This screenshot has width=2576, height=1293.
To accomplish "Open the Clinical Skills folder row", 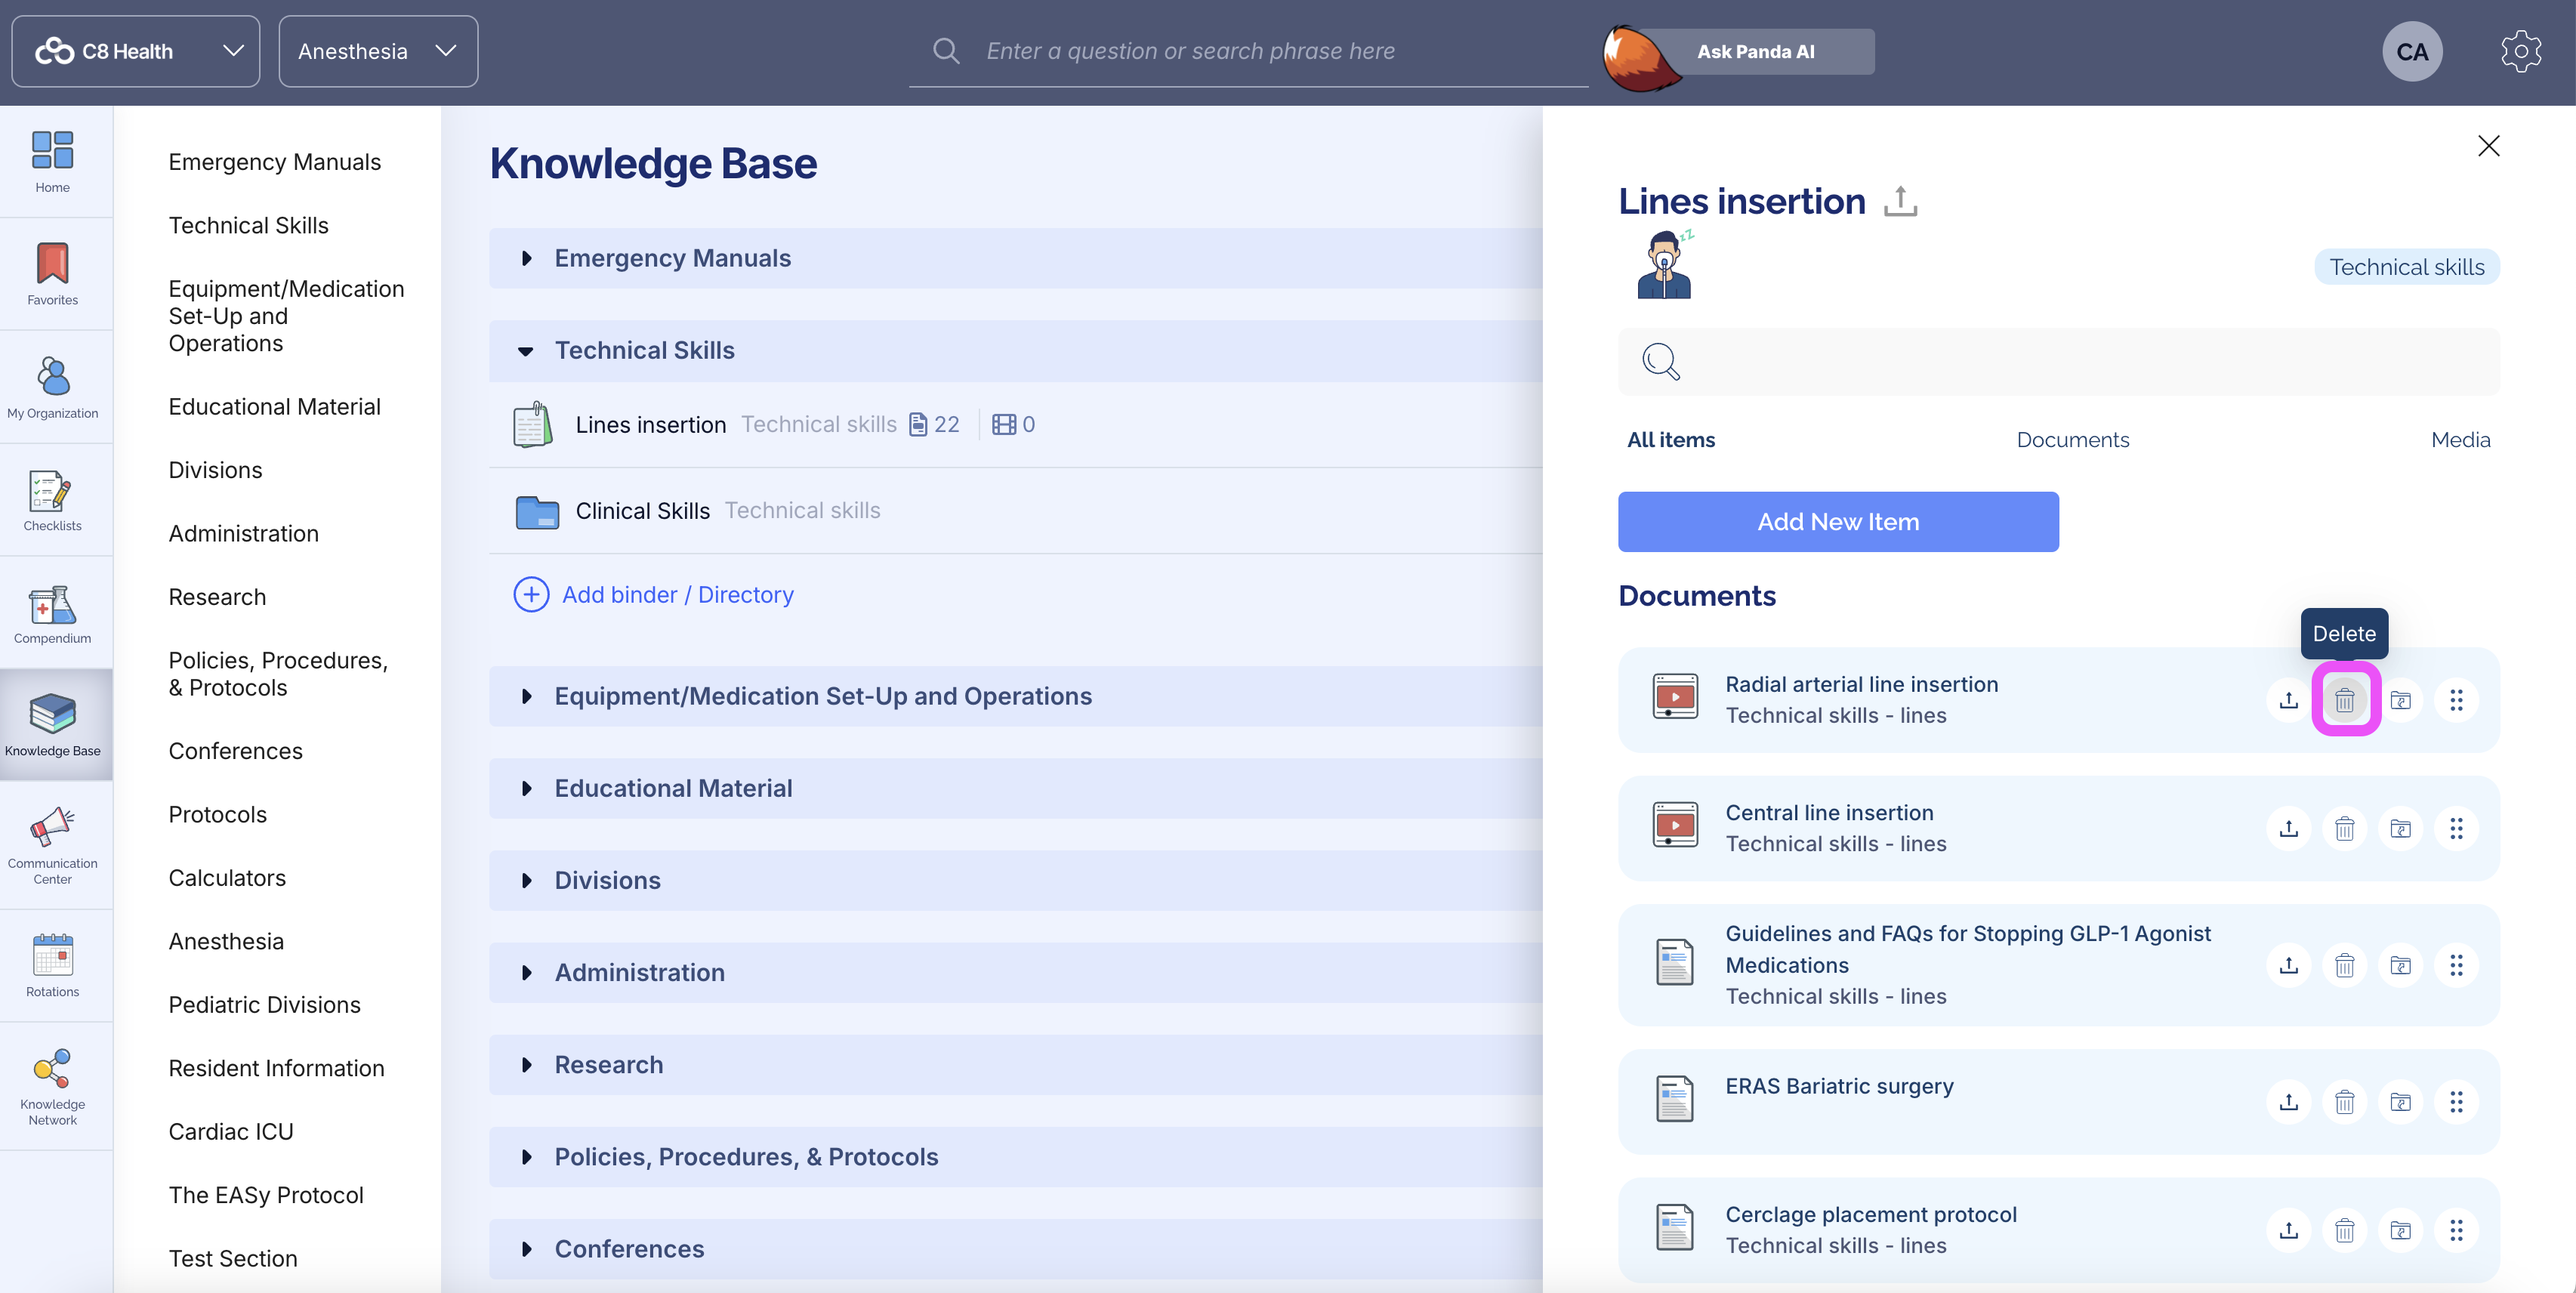I will coord(1015,511).
